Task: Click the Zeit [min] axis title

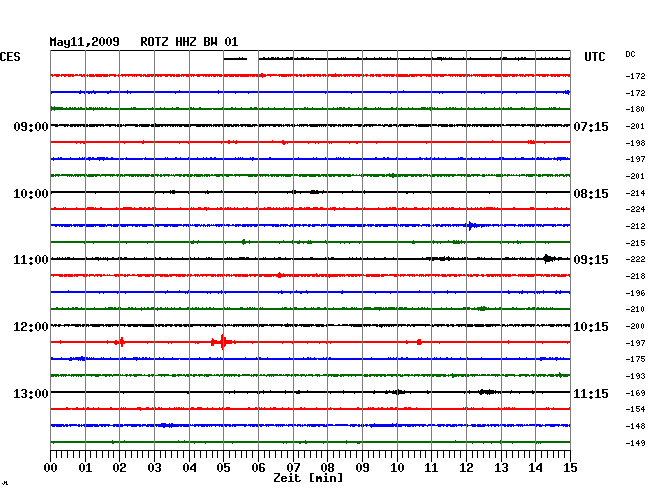Action: coord(308,478)
